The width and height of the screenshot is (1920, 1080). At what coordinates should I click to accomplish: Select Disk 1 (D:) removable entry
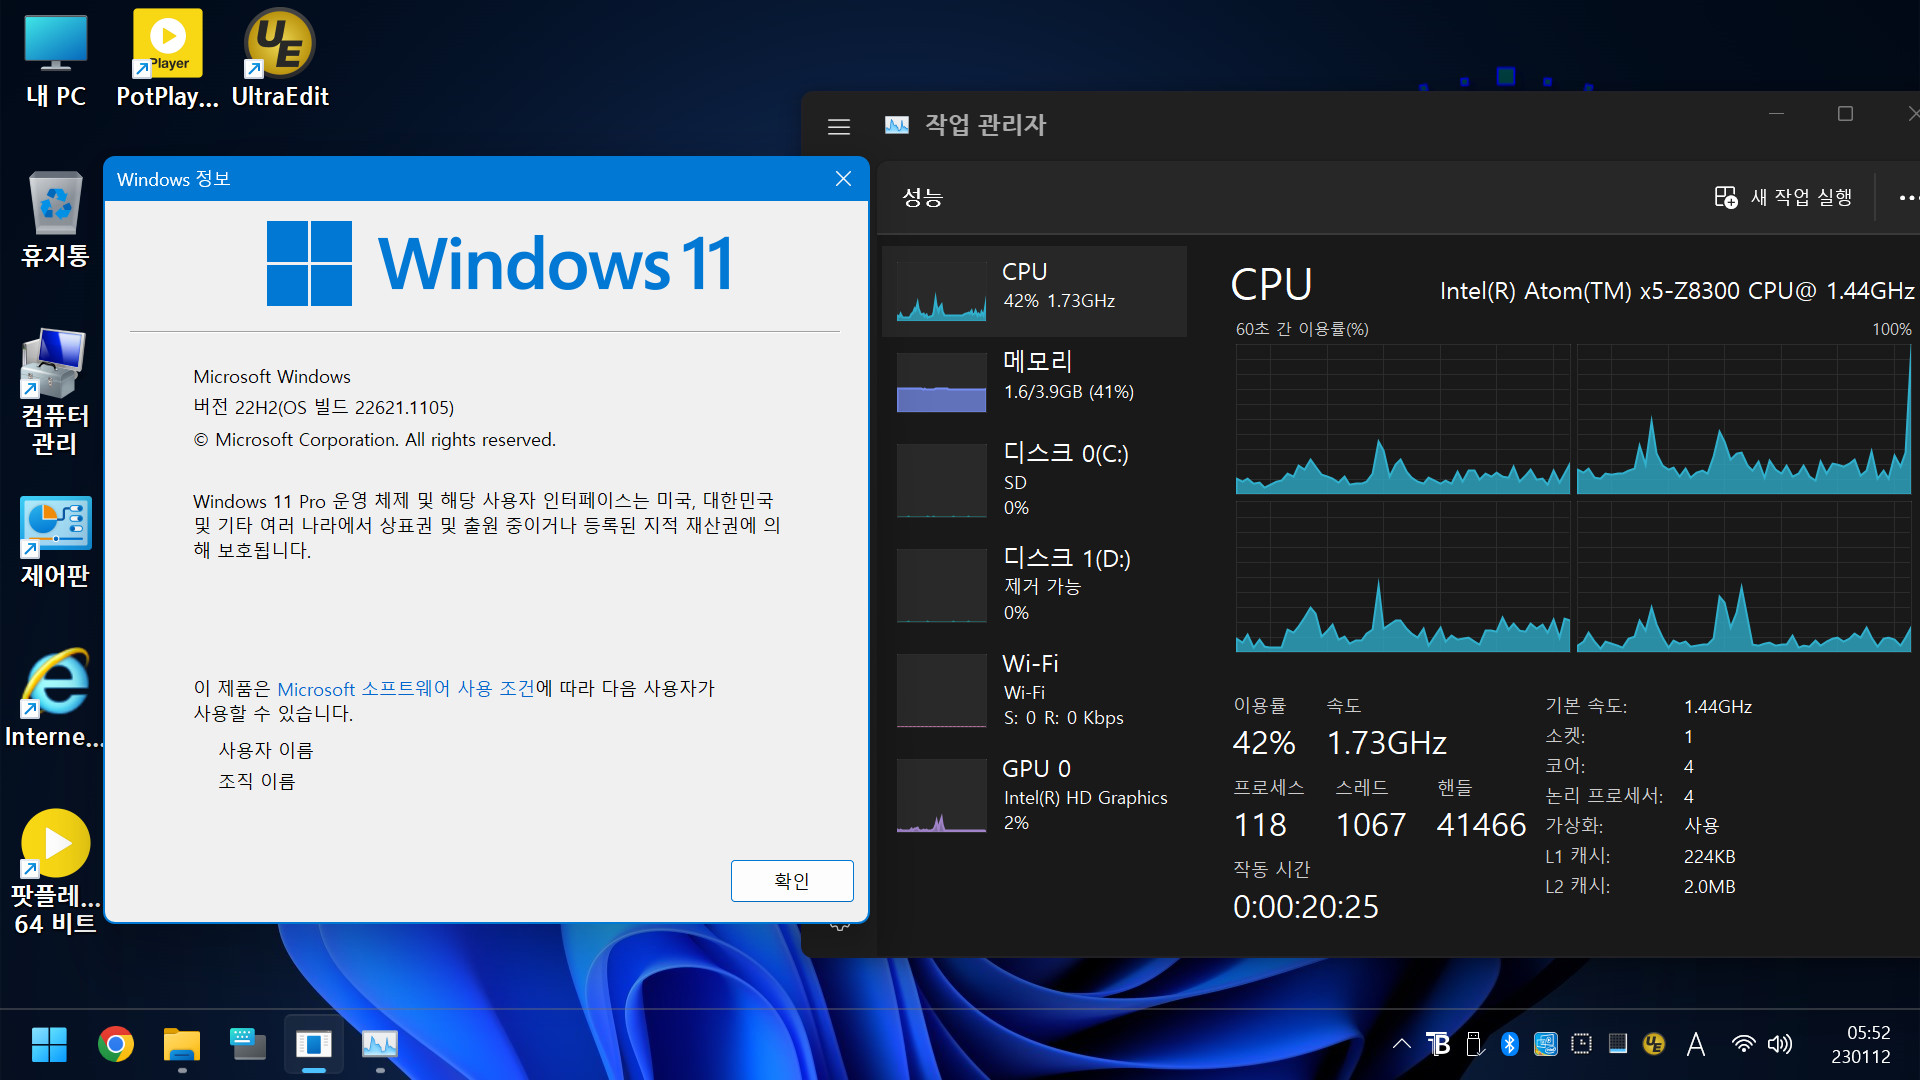(1035, 585)
